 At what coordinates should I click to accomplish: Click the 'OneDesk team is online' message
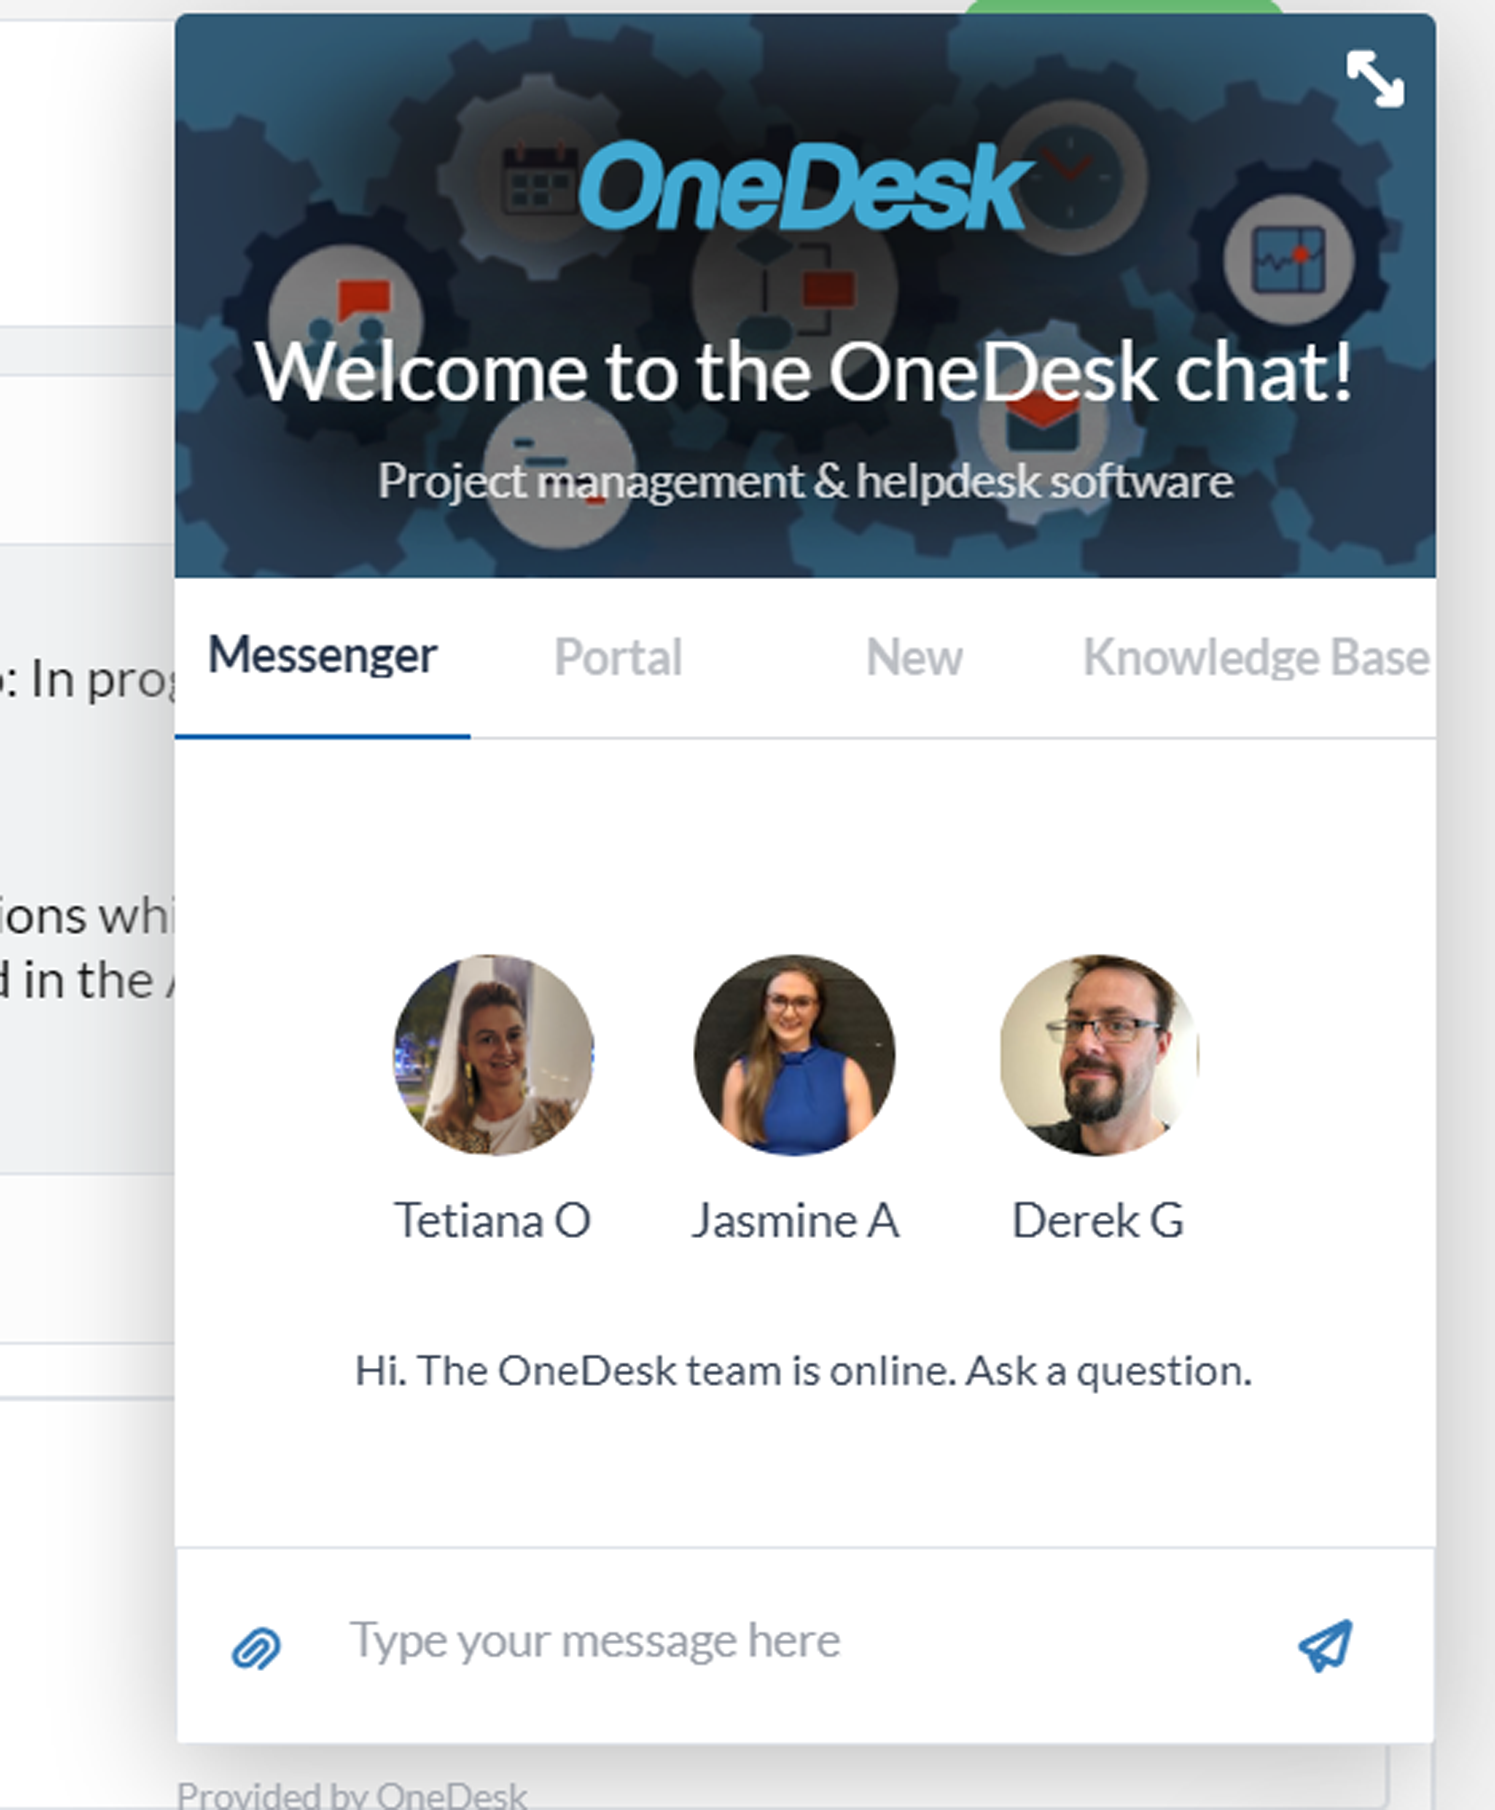(x=803, y=1371)
